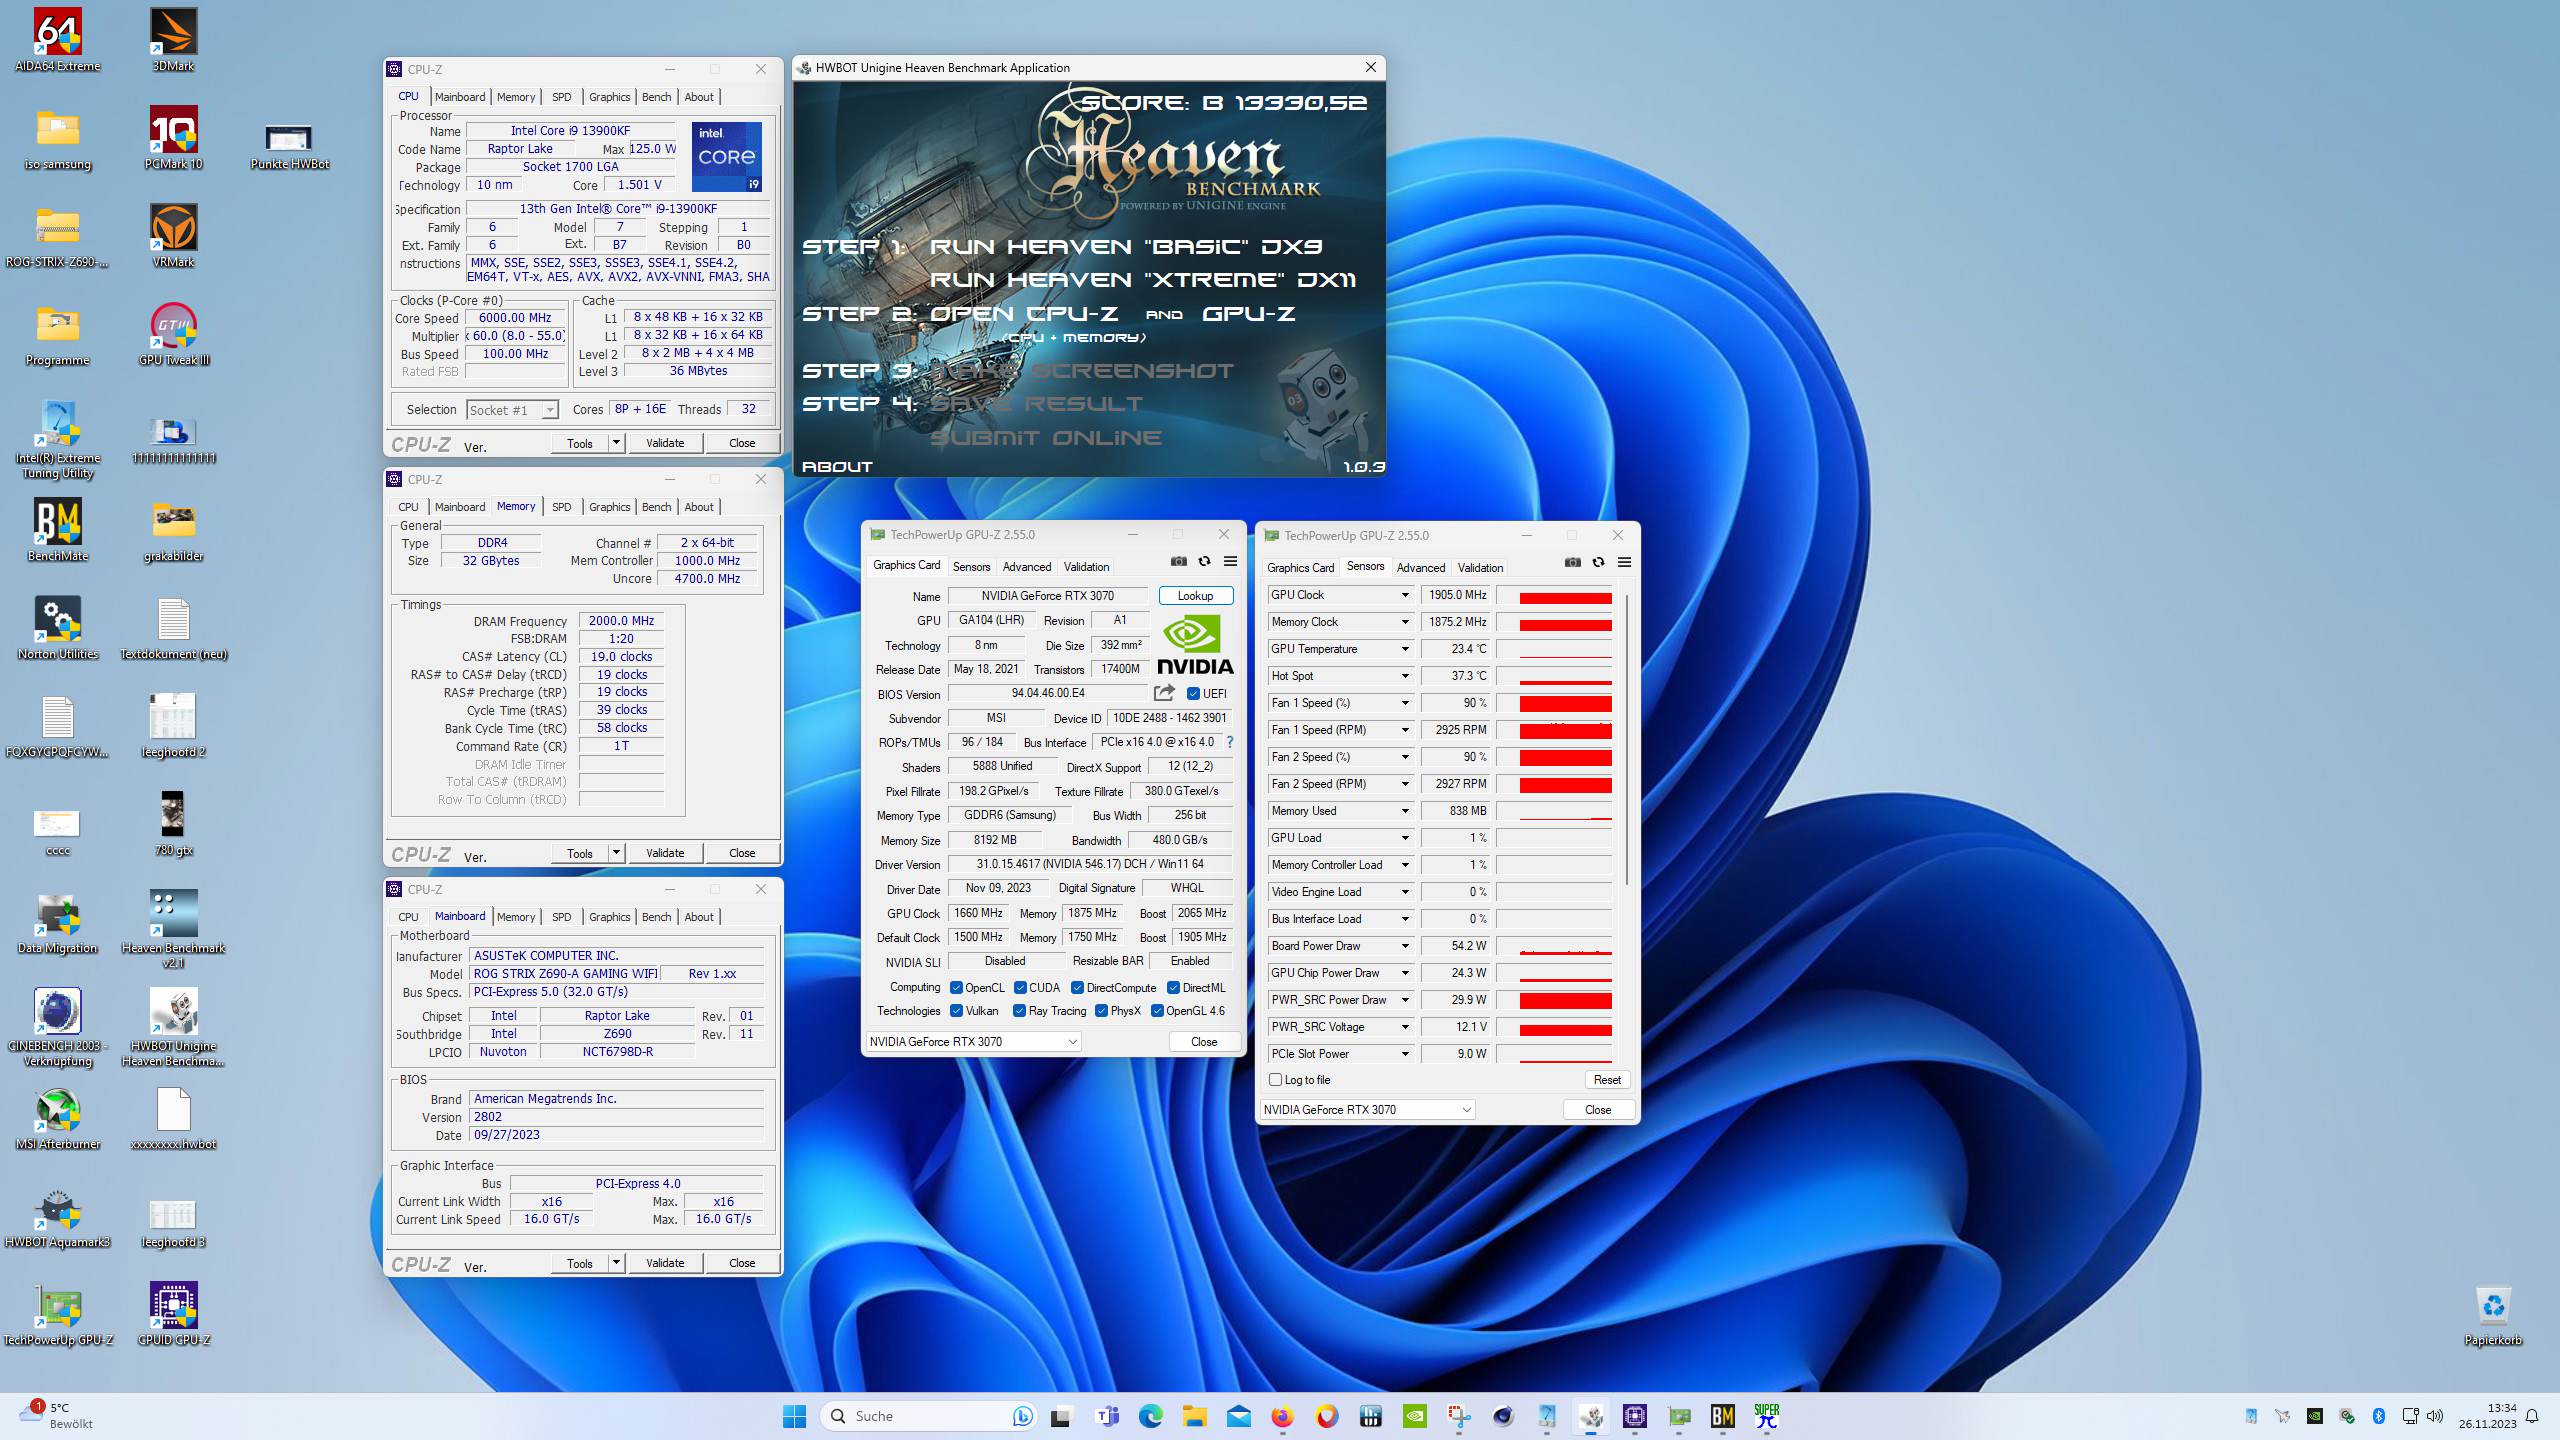
Task: Open 3DMark desktop icon
Action: (173, 40)
